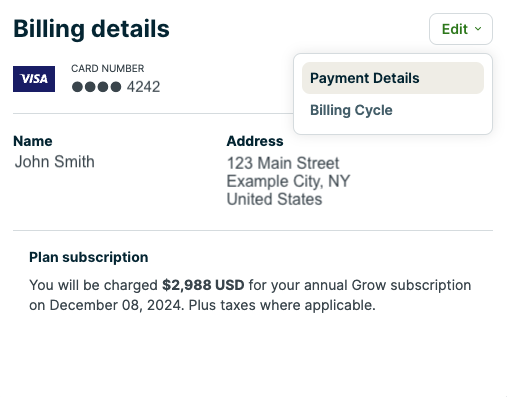Viewport: 507px width, 397px height.
Task: Click the chevron arrow next to Edit
Action: [478, 29]
